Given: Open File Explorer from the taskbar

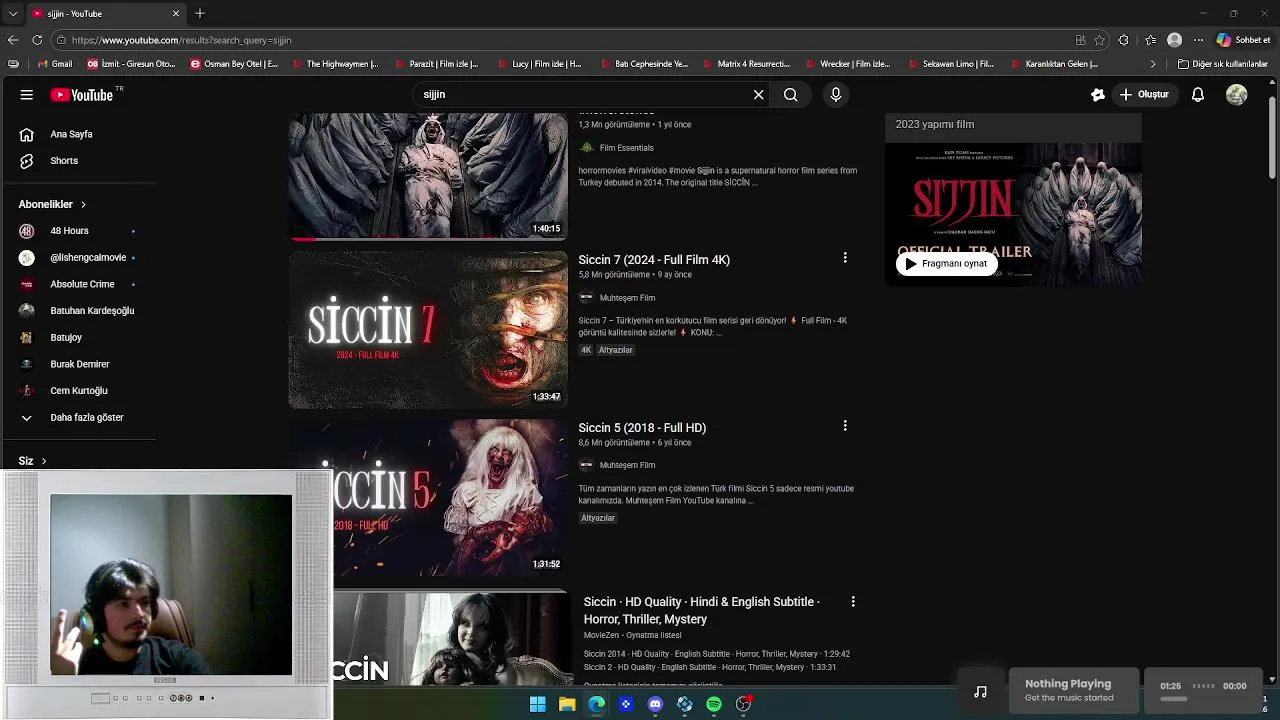Looking at the screenshot, I should pos(567,704).
